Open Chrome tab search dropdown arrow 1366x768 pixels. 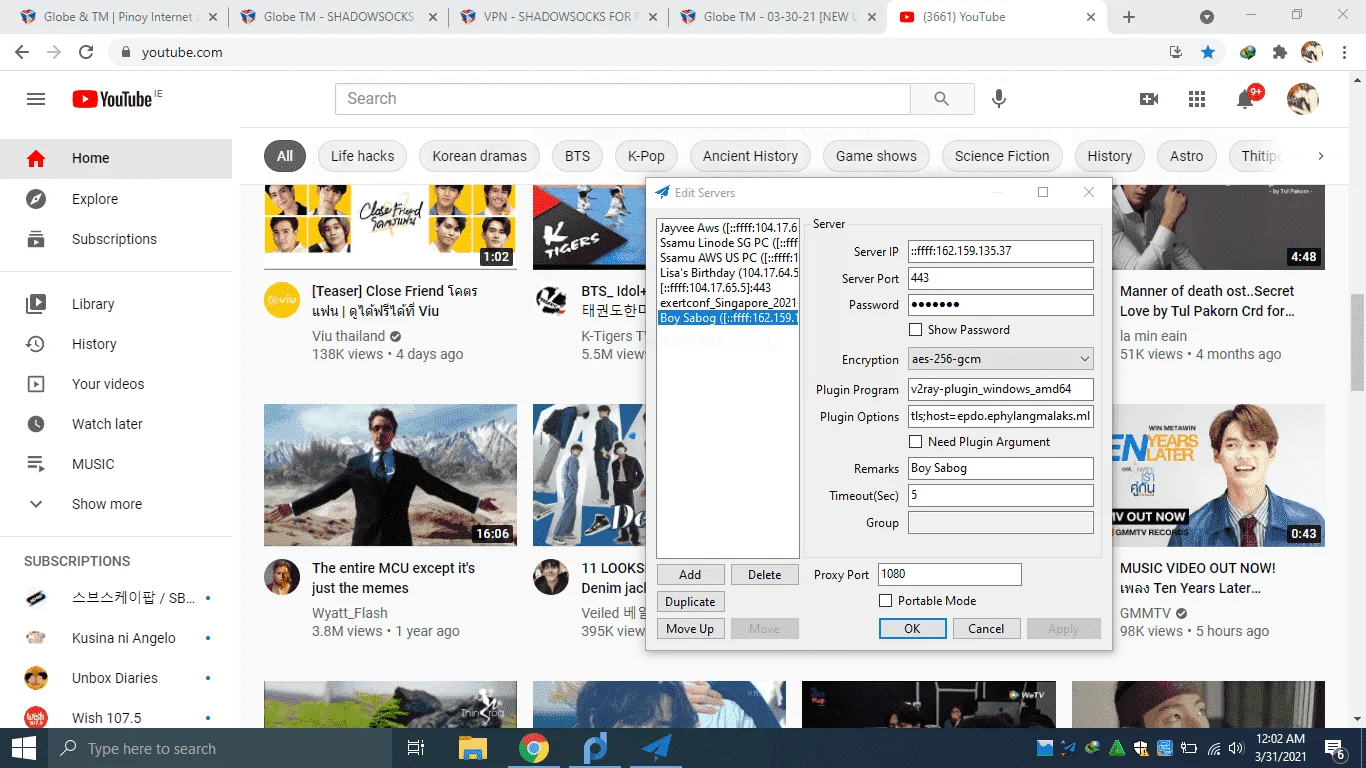1207,17
